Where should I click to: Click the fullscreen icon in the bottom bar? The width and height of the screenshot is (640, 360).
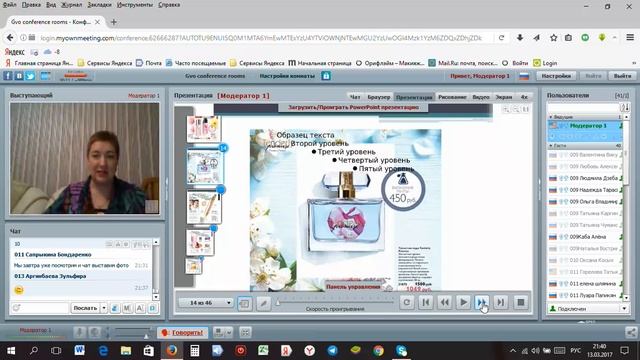tap(245, 332)
